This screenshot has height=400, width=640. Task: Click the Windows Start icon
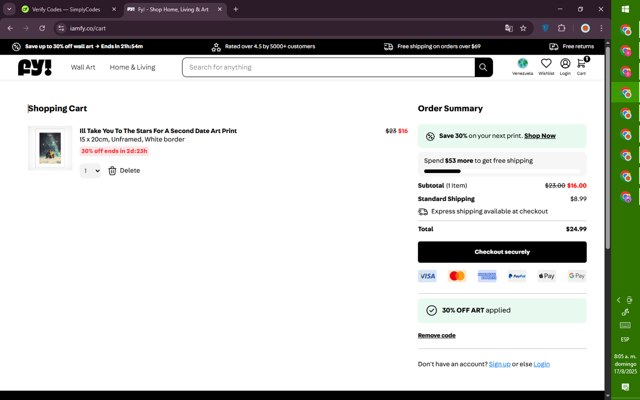[625, 9]
